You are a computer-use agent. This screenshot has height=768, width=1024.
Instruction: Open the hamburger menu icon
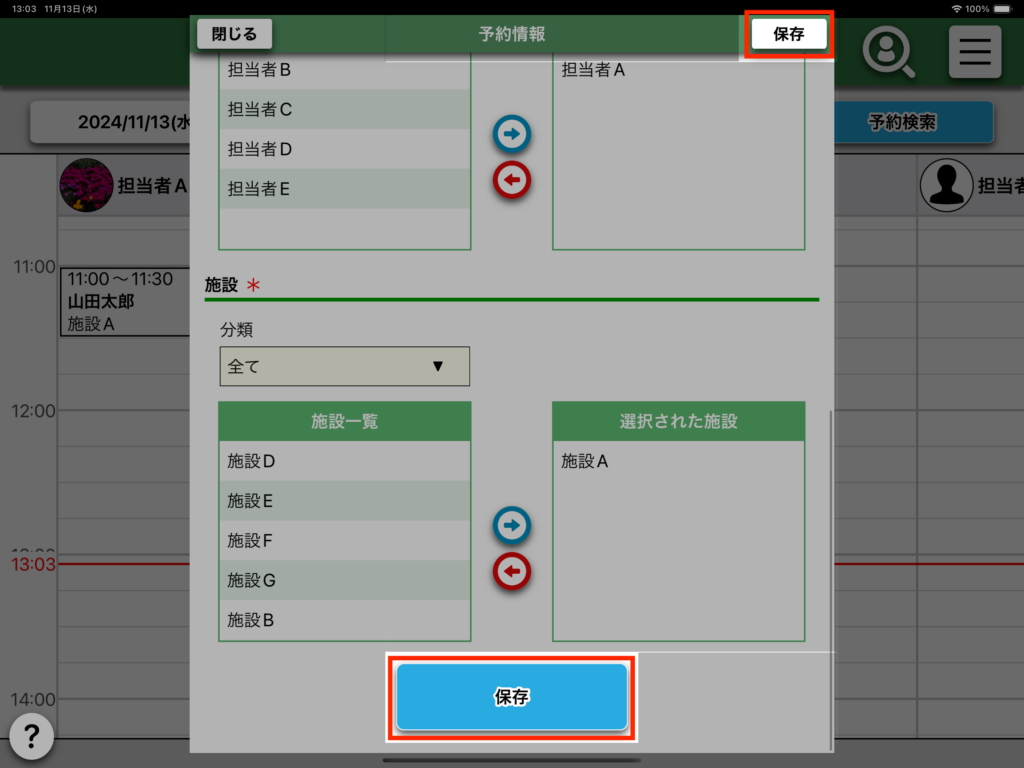[974, 52]
